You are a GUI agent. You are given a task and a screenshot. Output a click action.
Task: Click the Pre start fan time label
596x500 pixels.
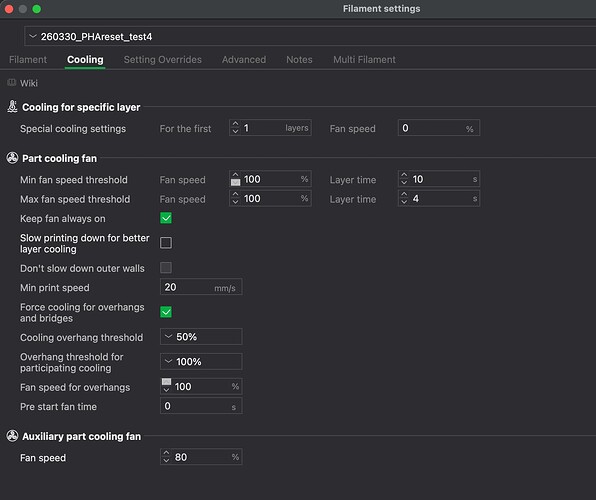tap(59, 406)
